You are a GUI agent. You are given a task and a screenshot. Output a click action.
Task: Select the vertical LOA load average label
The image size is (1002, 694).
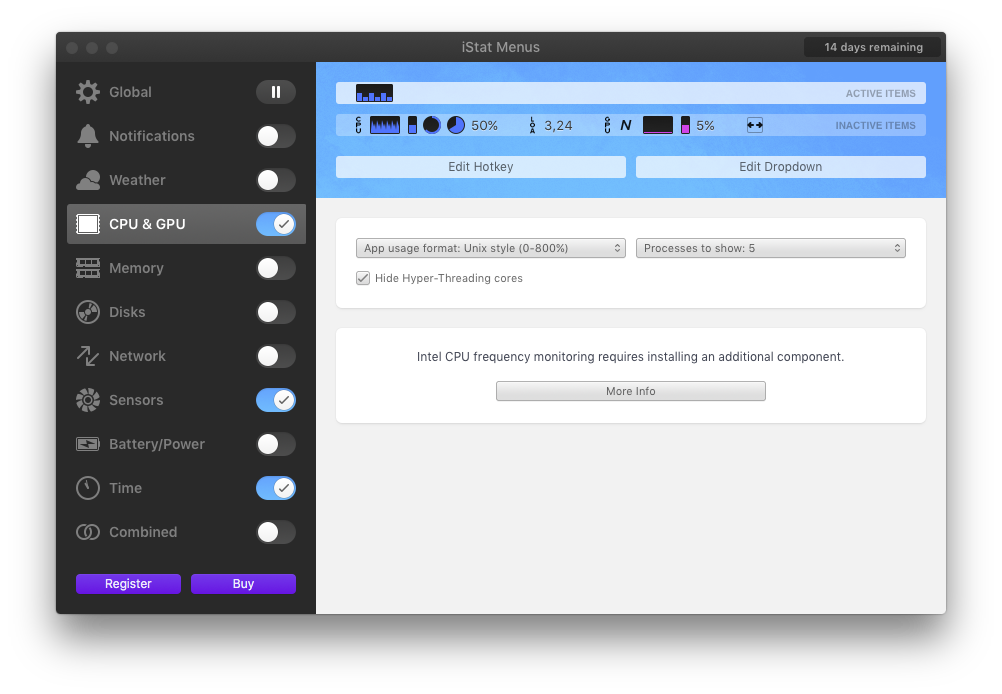click(532, 125)
